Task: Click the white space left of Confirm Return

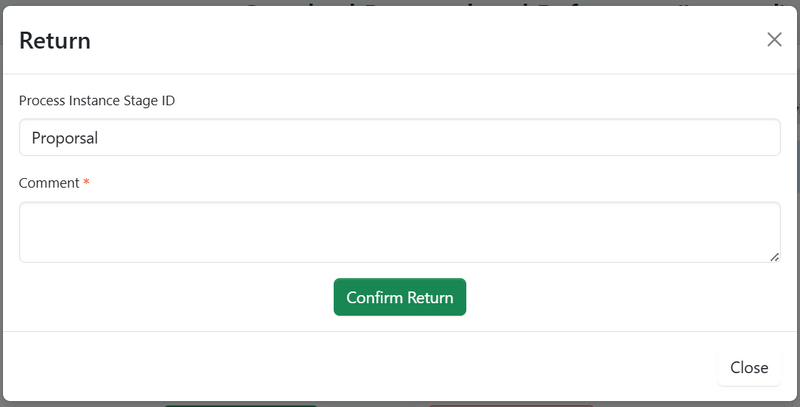Action: [170, 297]
